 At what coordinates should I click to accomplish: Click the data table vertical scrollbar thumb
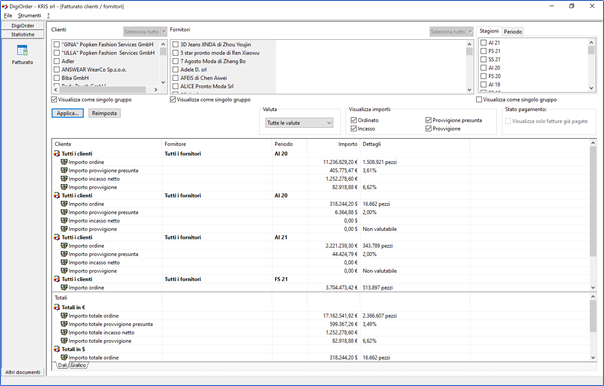(x=593, y=201)
